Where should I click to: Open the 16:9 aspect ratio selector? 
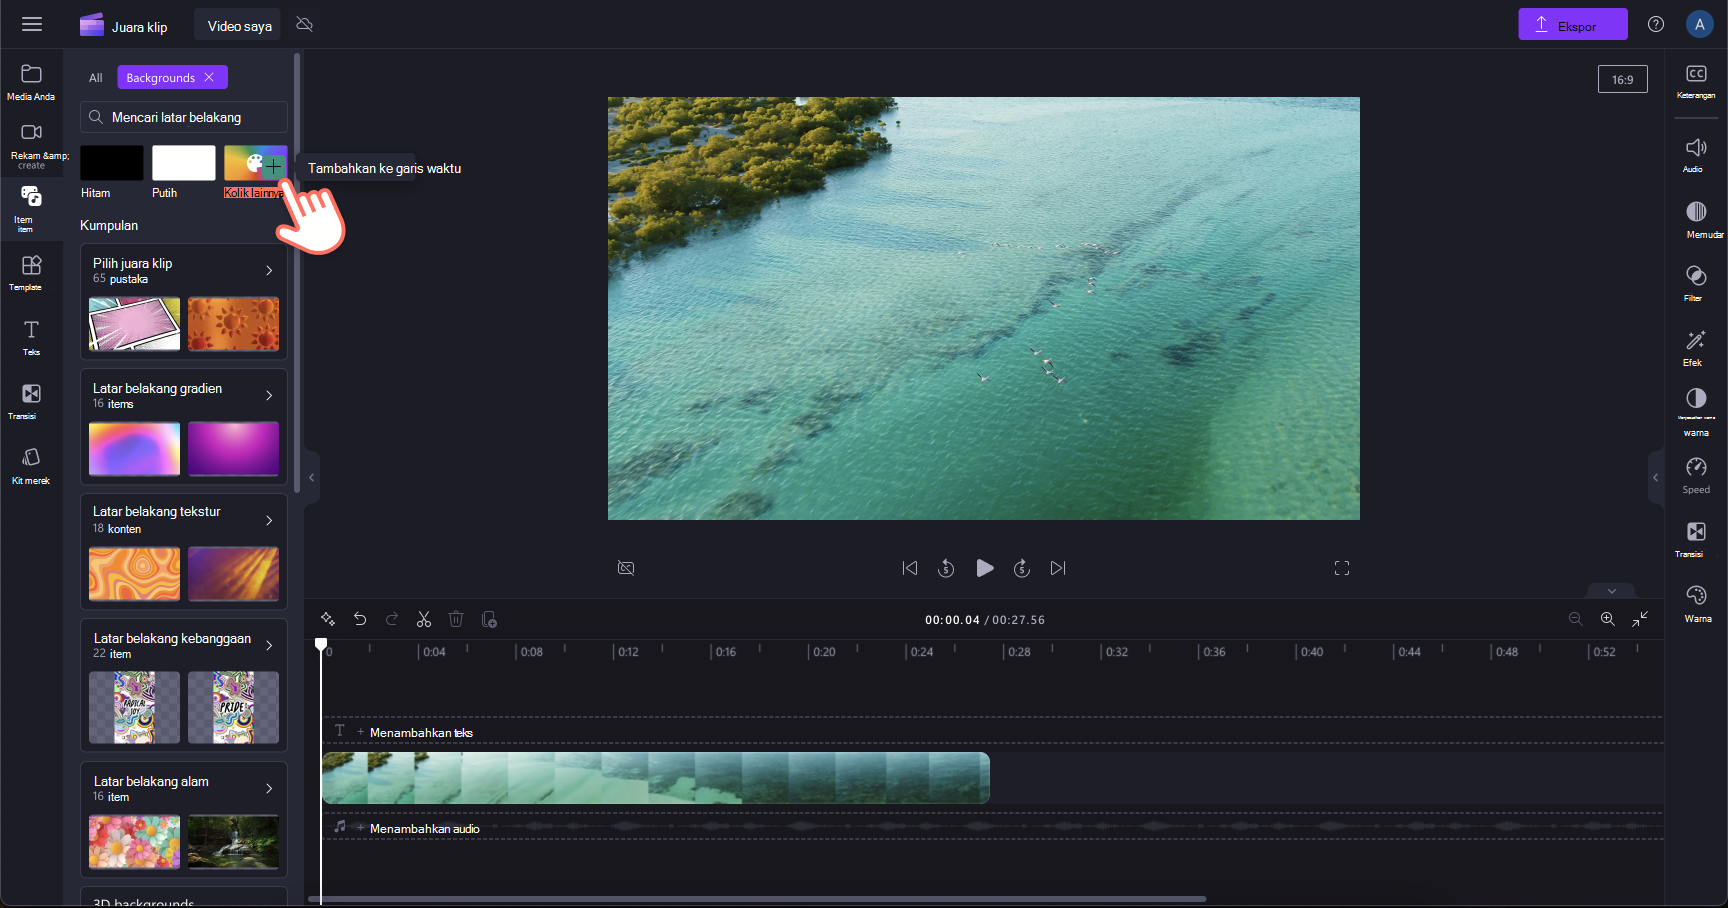[x=1622, y=79]
